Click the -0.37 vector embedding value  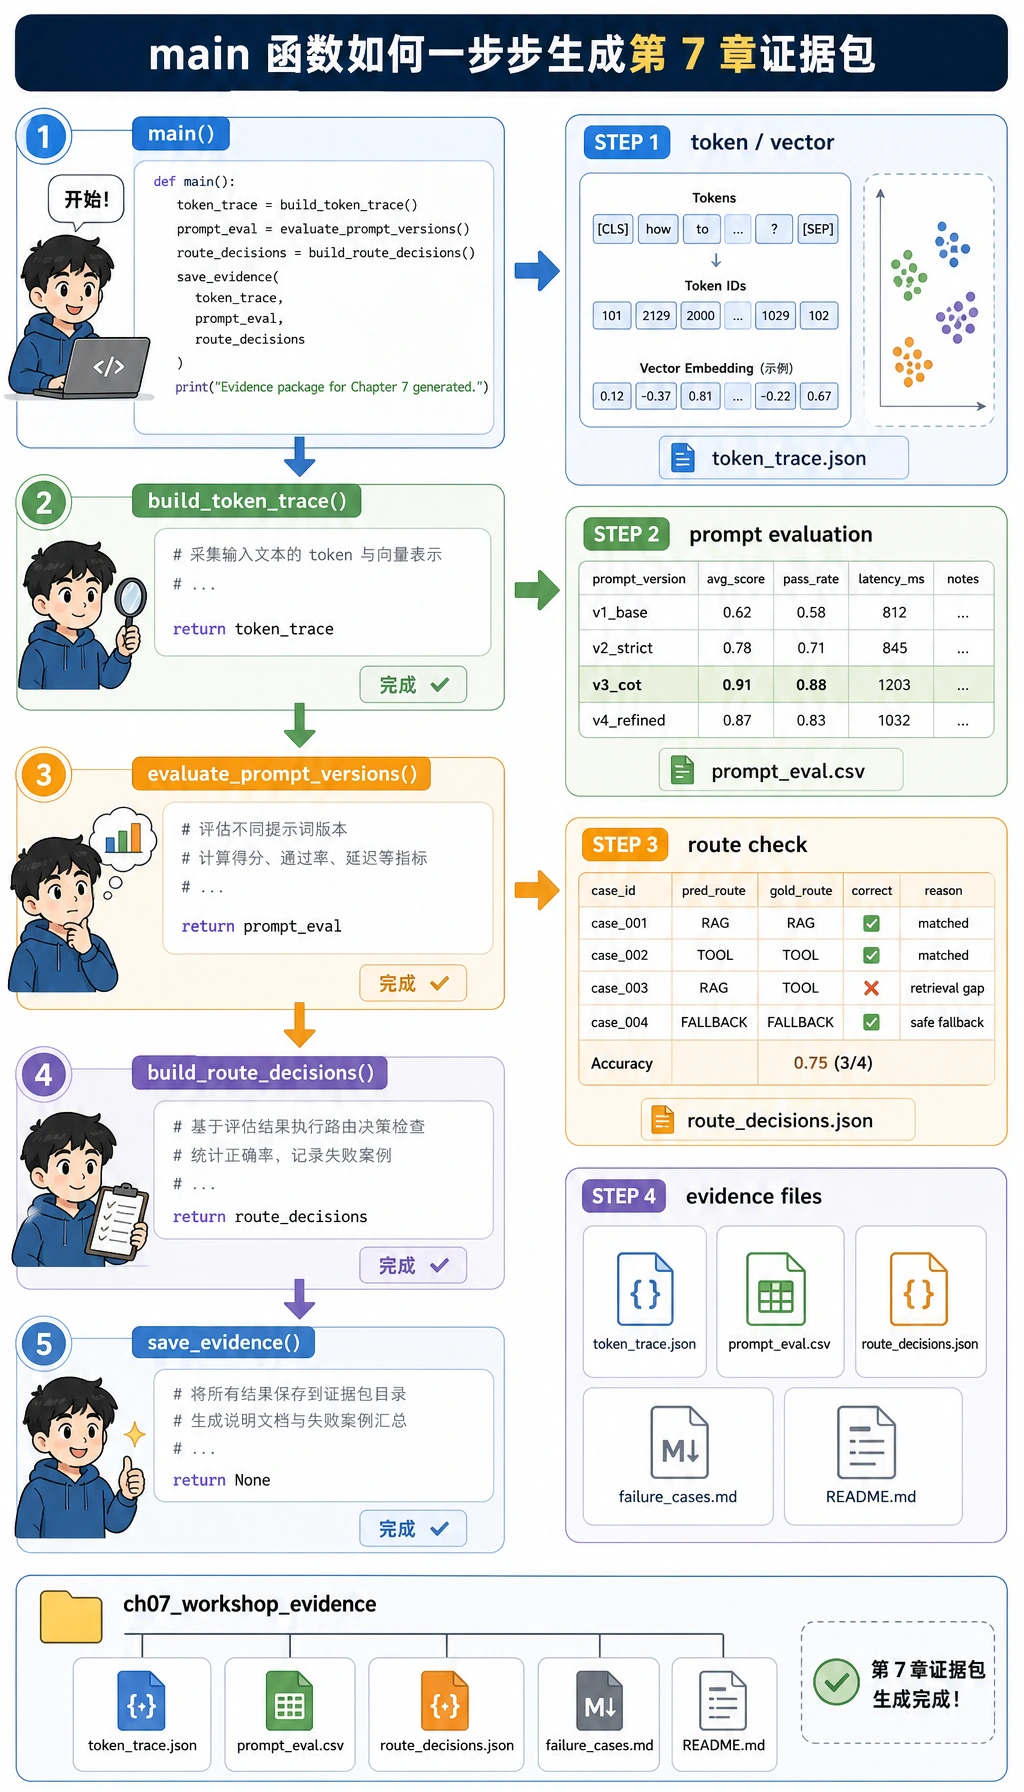coord(656,396)
